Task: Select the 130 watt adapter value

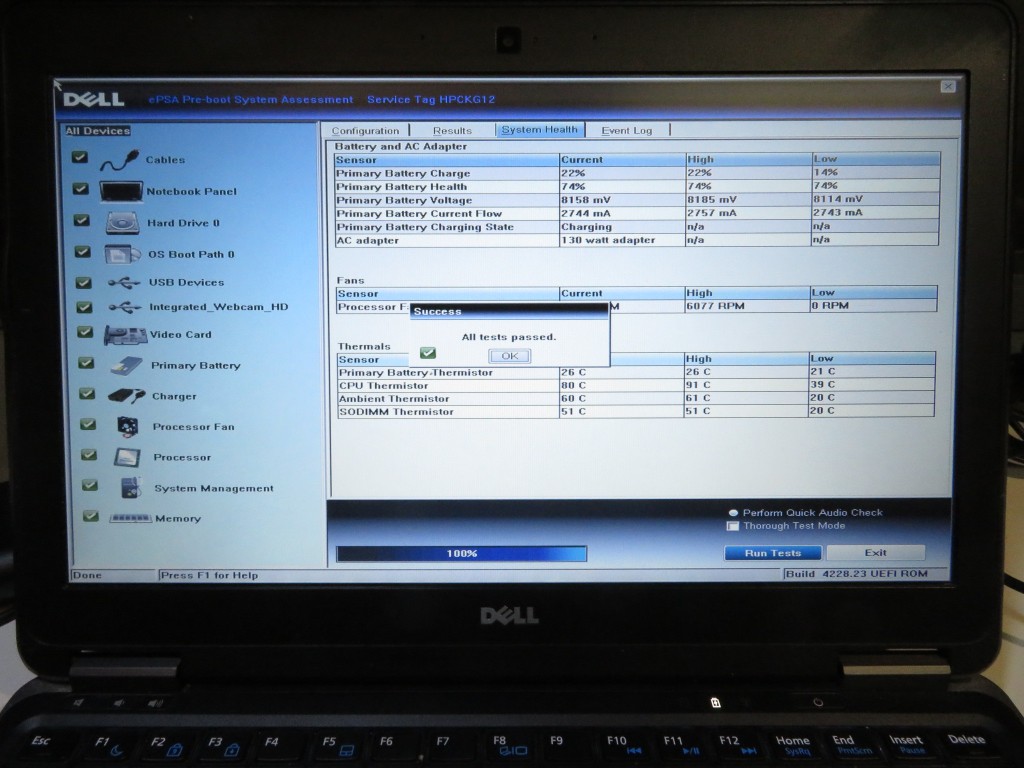Action: [608, 240]
